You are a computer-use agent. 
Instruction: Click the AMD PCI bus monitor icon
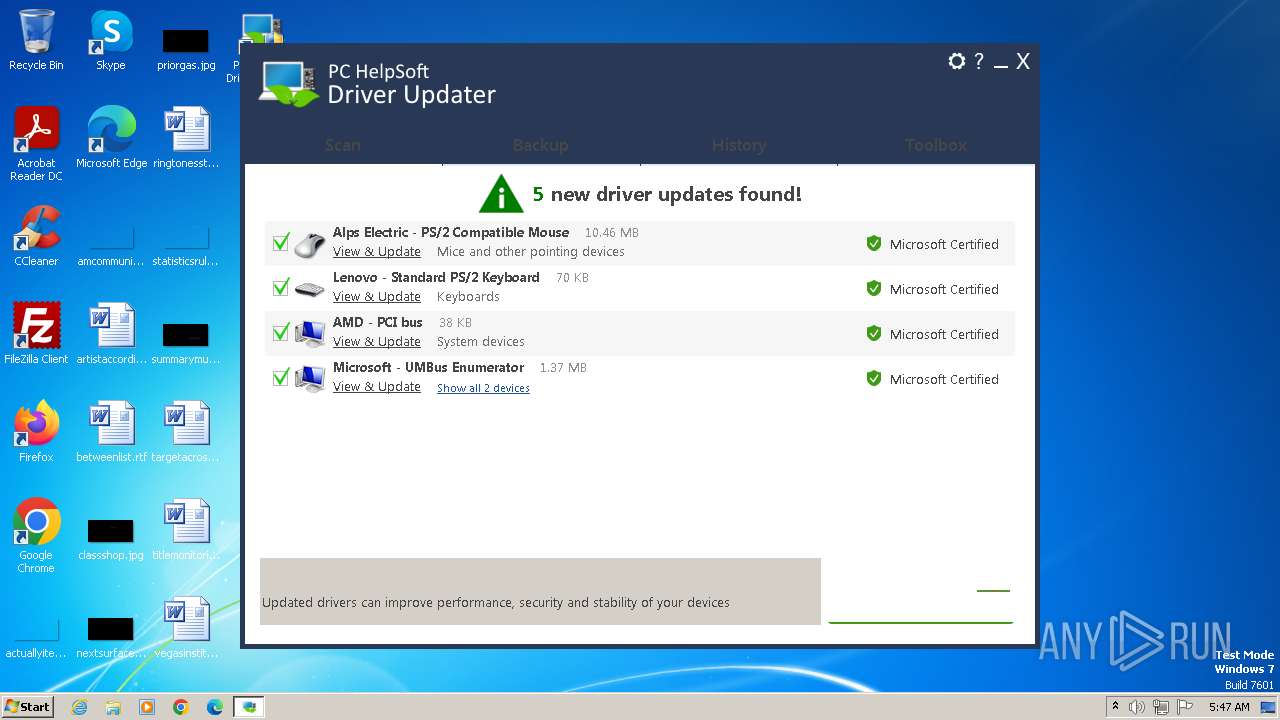pyautogui.click(x=310, y=333)
